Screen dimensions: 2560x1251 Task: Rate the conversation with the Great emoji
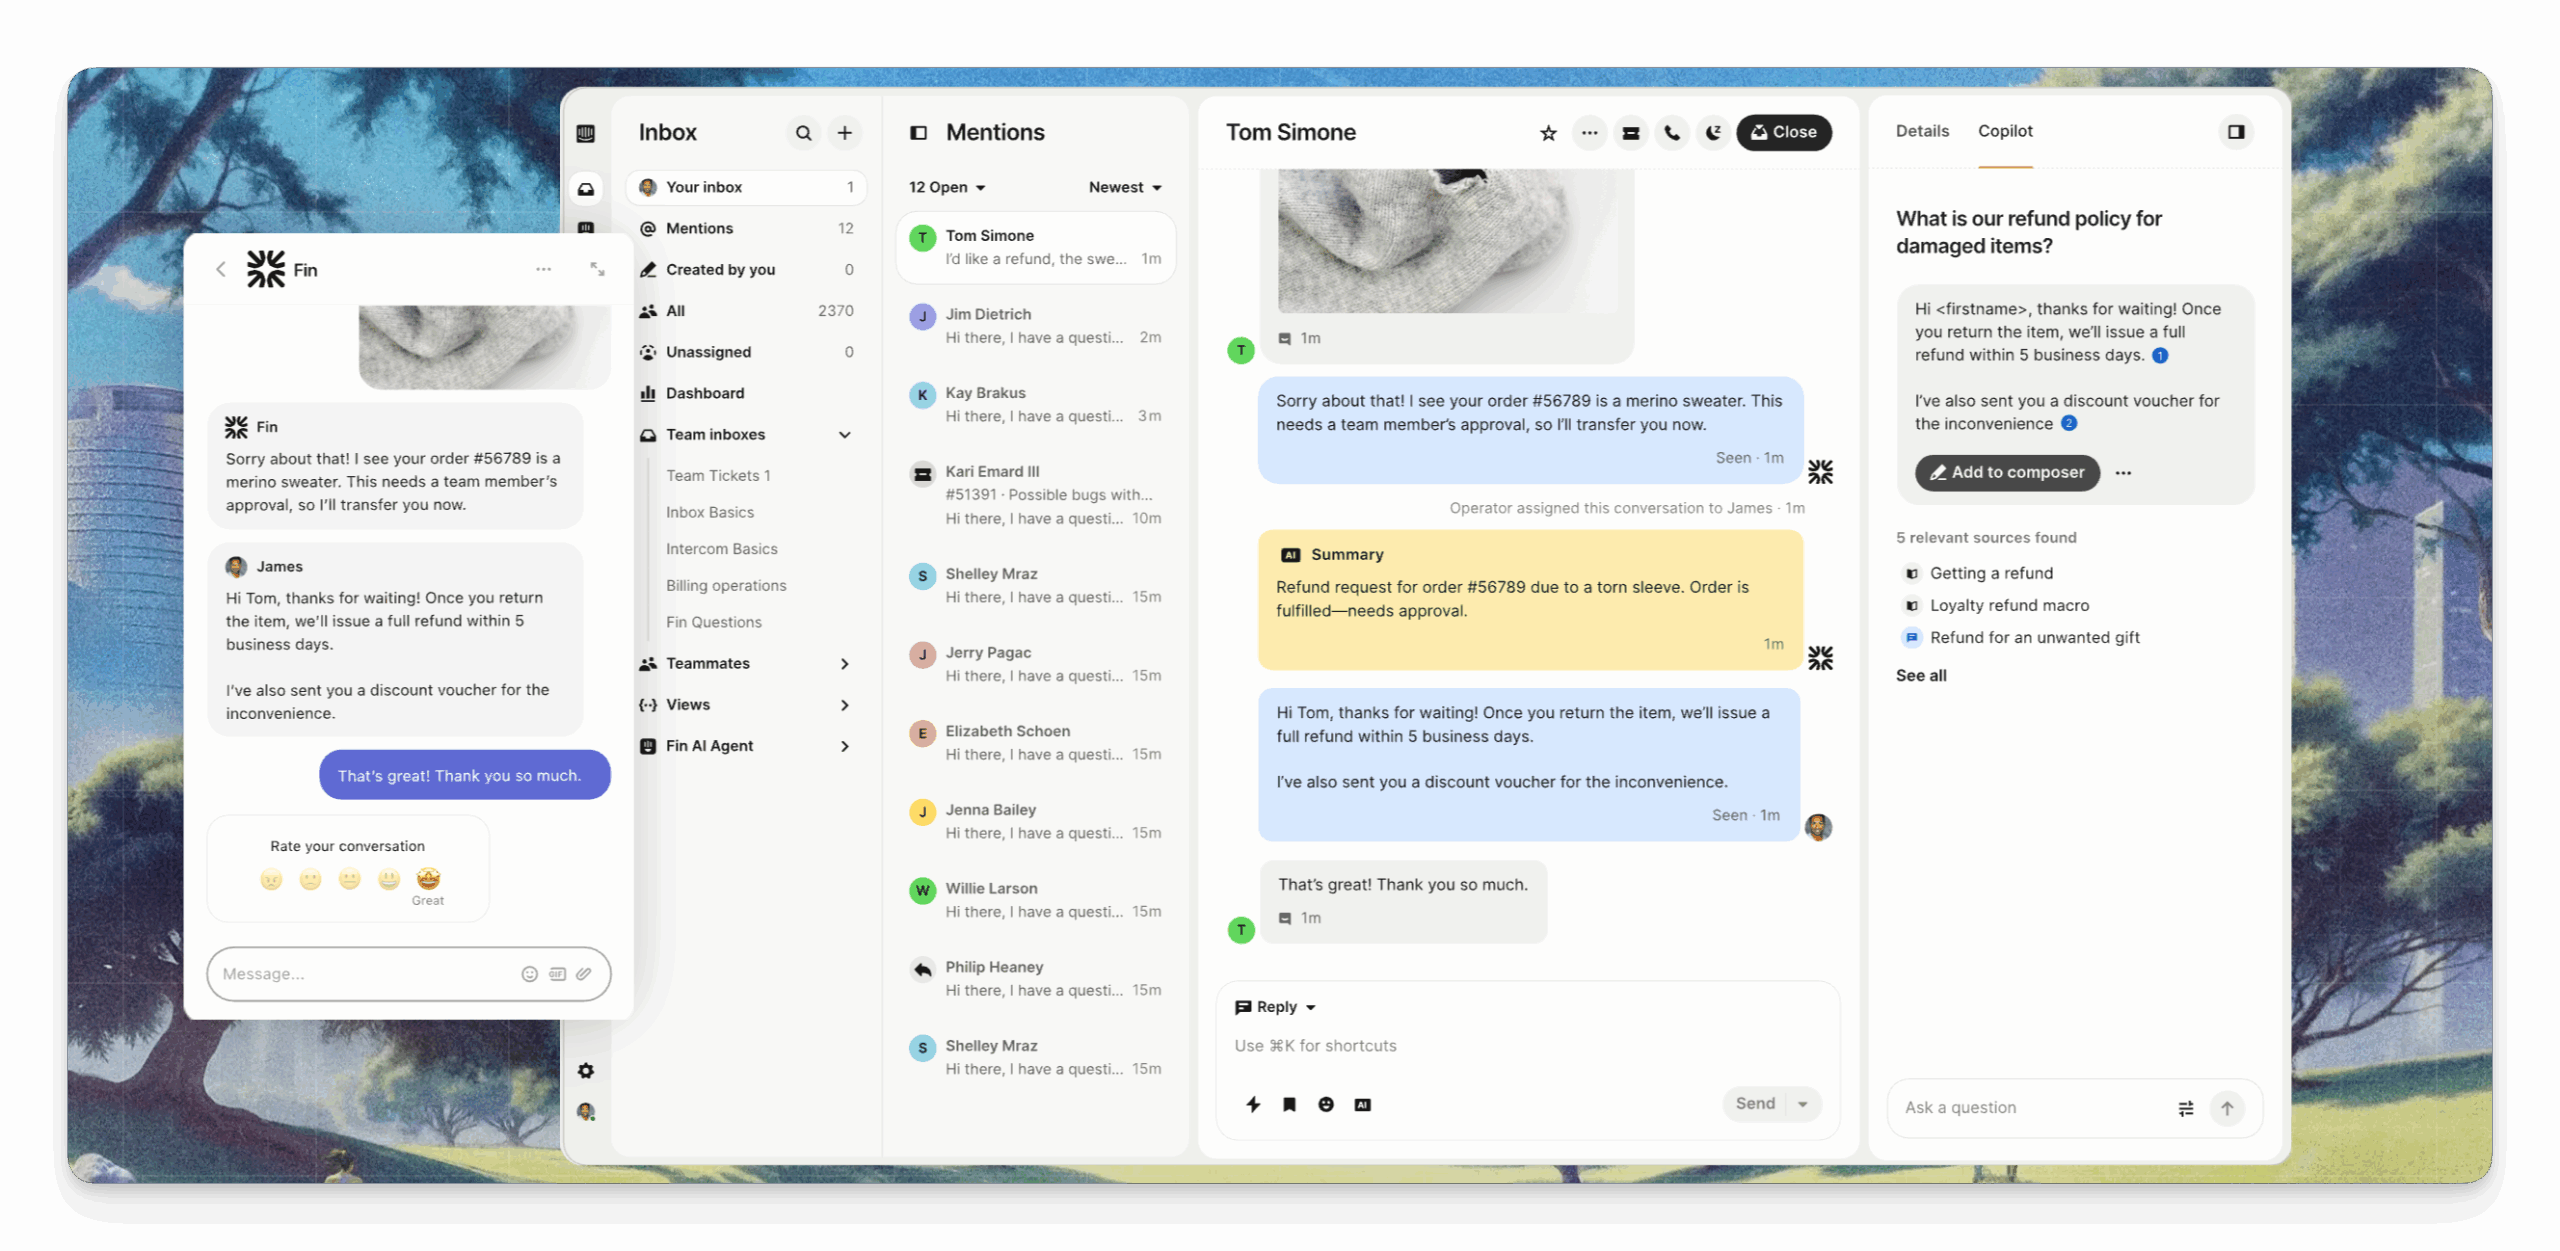click(428, 879)
